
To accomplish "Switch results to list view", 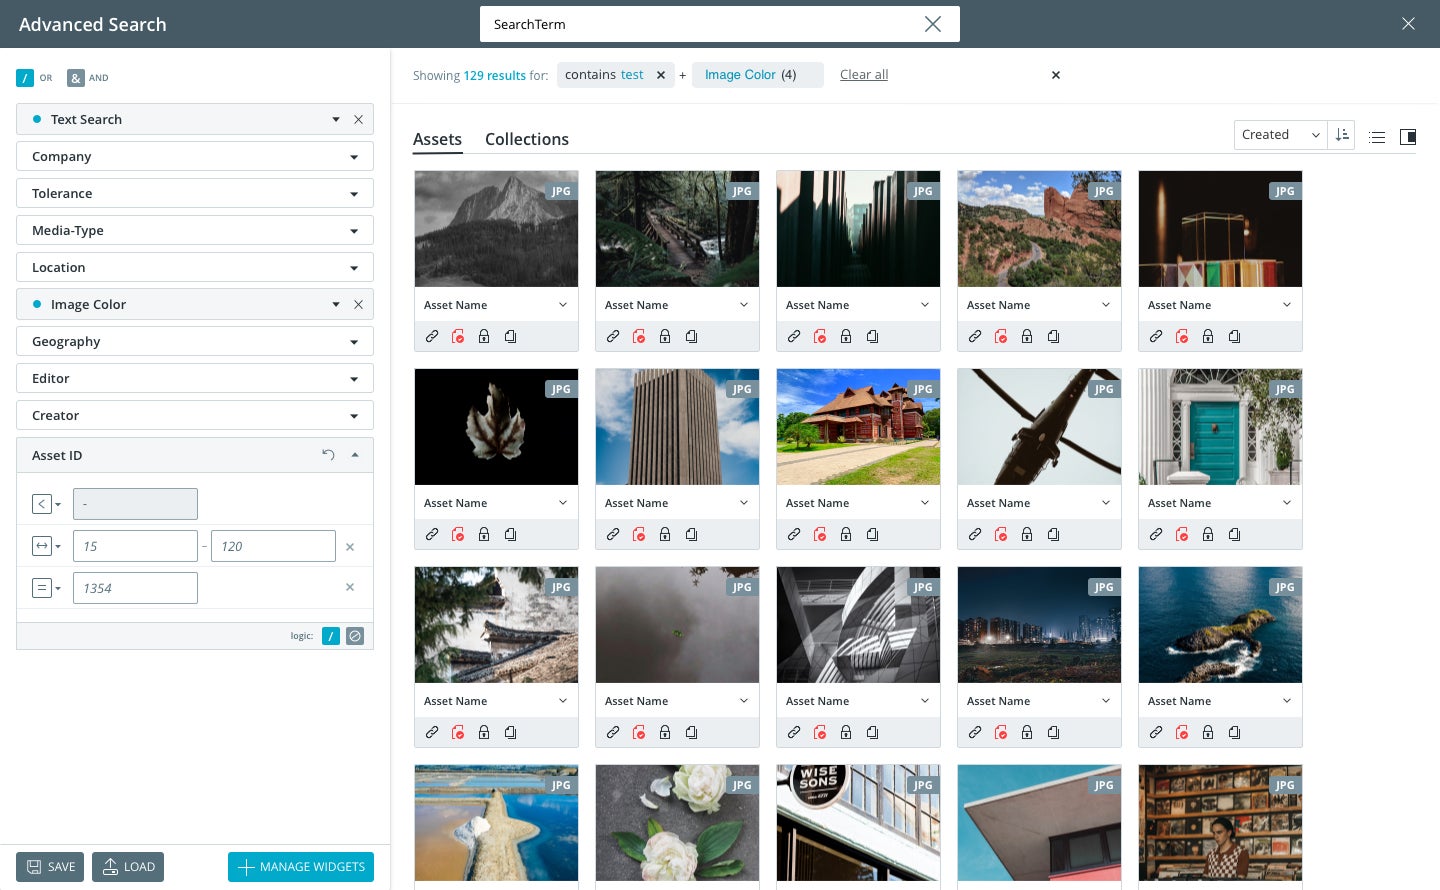I will (x=1377, y=137).
